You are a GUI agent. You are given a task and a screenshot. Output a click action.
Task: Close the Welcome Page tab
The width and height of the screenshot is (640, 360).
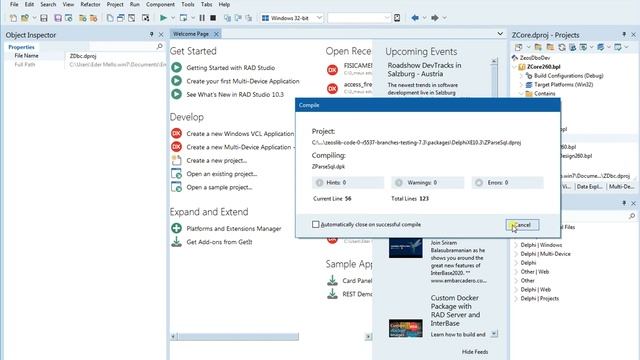[x=216, y=34]
